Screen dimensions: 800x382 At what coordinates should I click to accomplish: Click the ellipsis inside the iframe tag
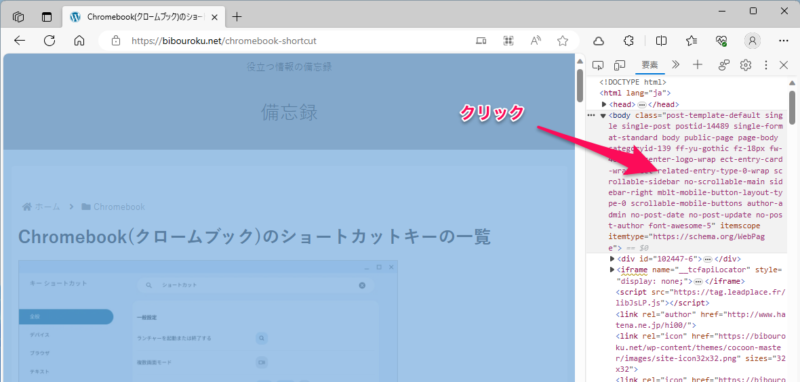698,282
